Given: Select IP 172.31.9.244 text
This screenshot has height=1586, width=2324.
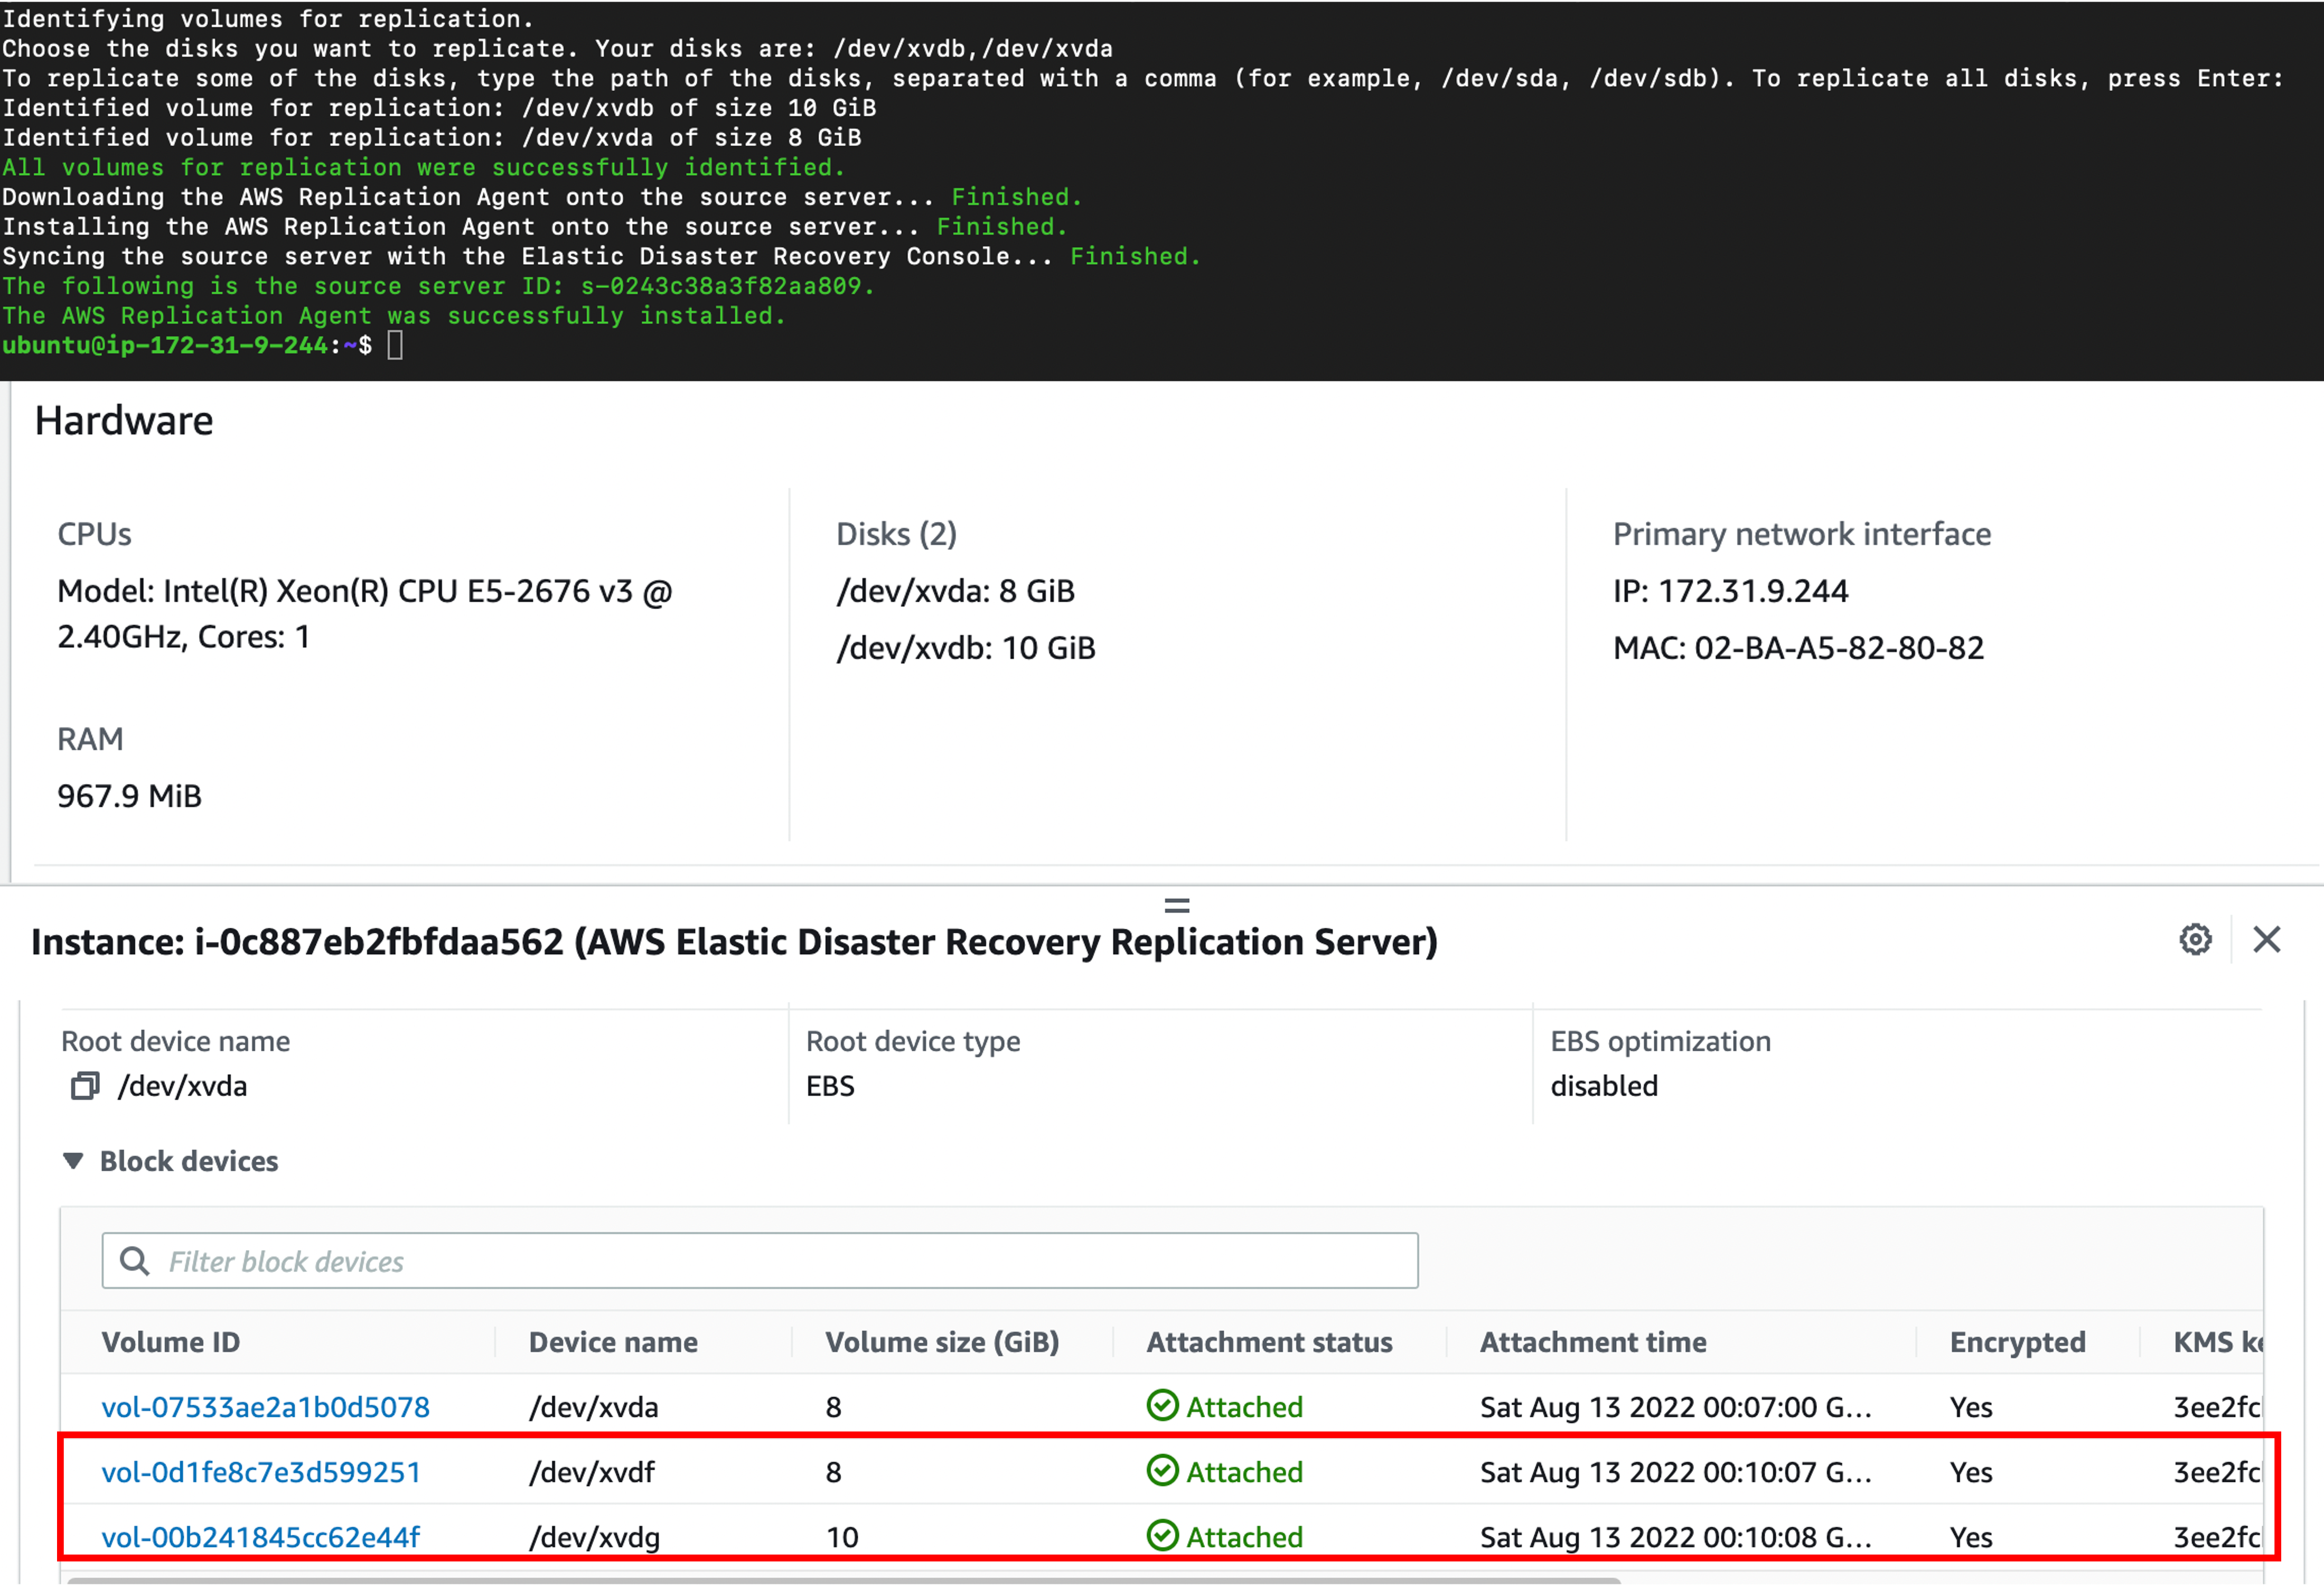Looking at the screenshot, I should pyautogui.click(x=1730, y=591).
